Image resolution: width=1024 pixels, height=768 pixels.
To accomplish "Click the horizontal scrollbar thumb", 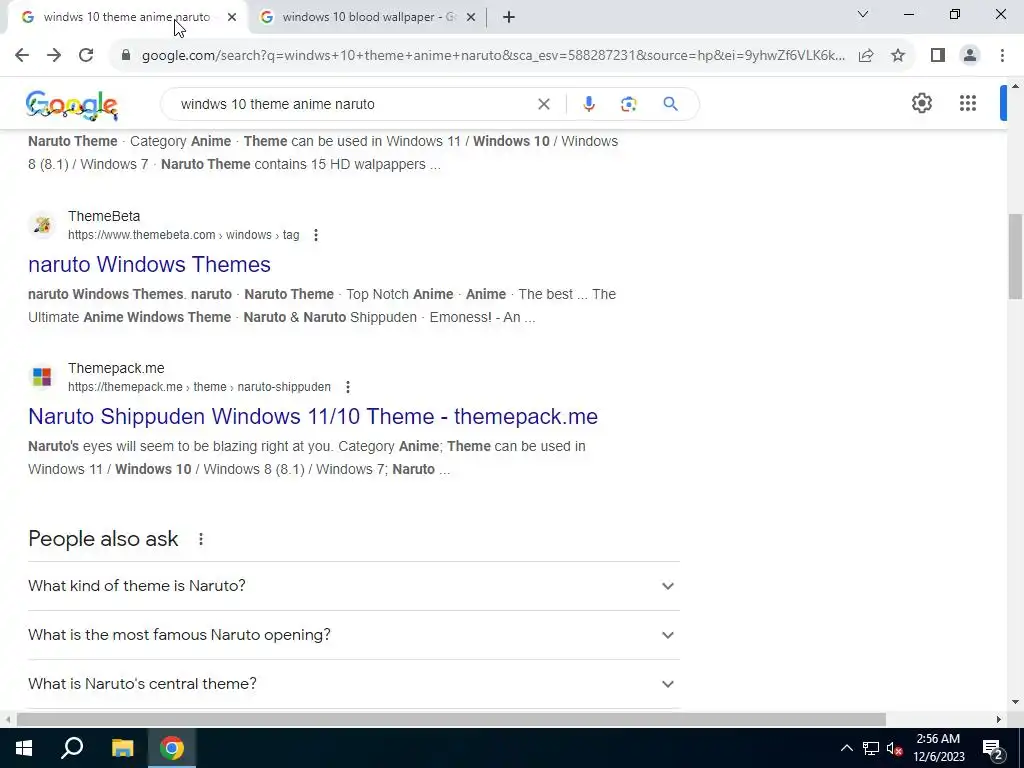I will coord(451,720).
